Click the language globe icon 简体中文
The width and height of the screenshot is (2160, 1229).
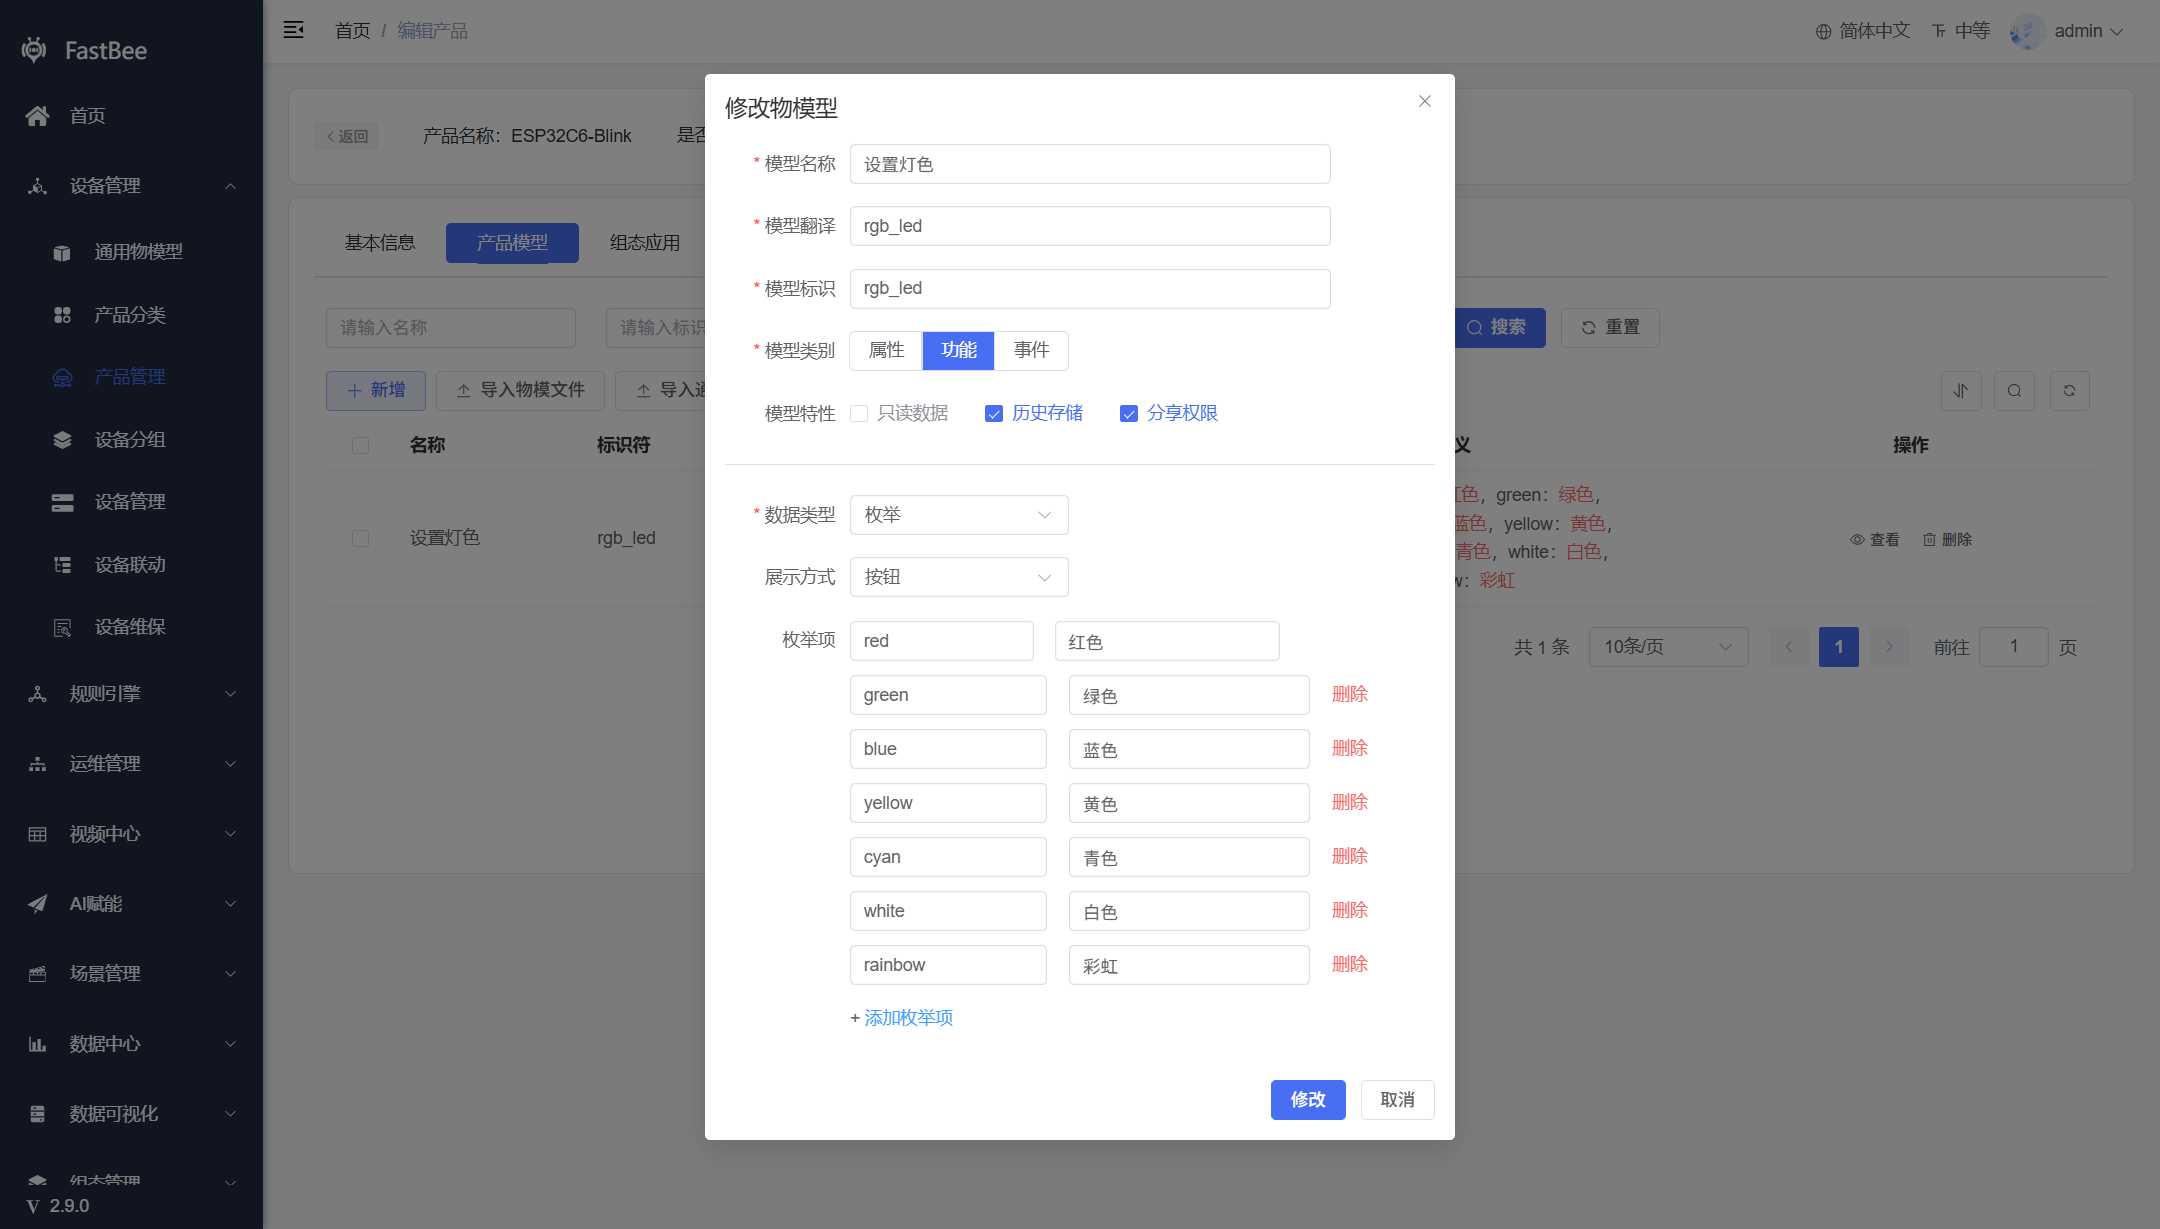tap(1823, 31)
